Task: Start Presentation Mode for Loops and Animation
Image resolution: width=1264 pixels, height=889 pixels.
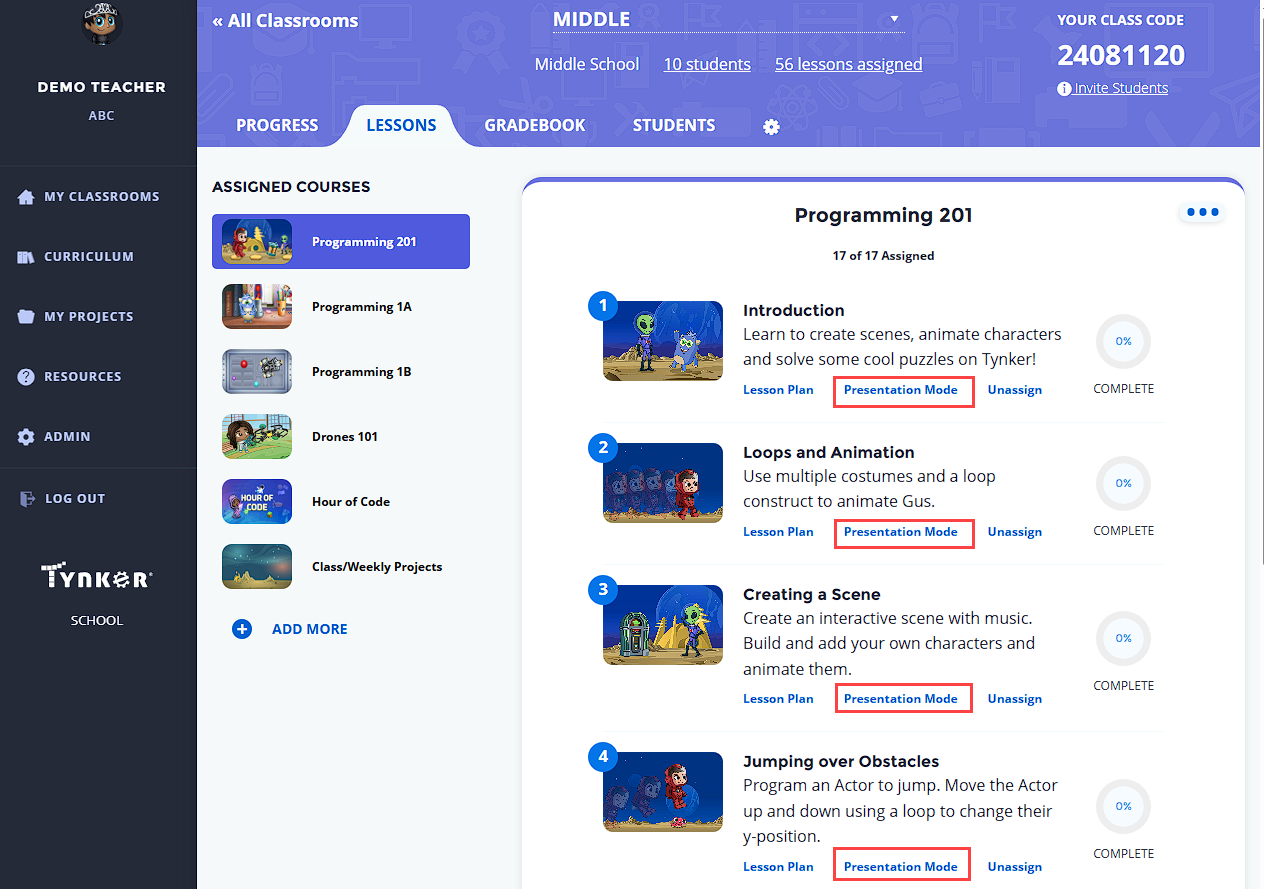Action: [x=901, y=532]
